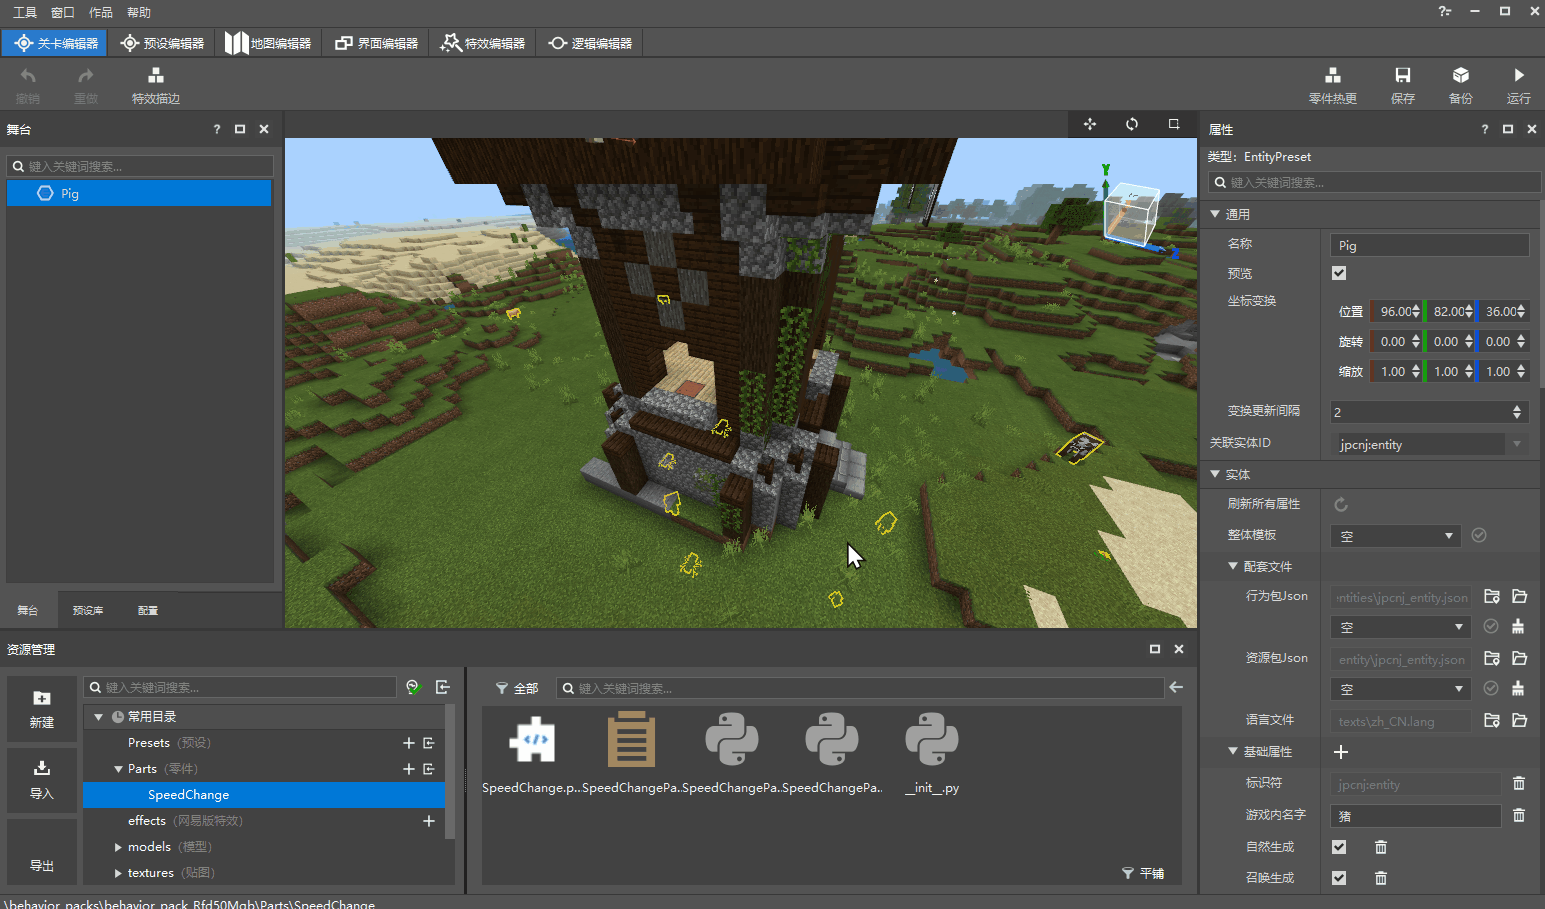The height and width of the screenshot is (909, 1545).
Task: Add a new part with Parts plus icon
Action: click(408, 769)
